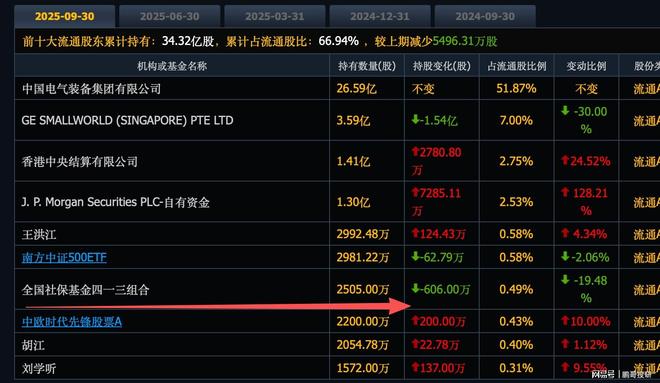660x383 pixels.
Task: Show the 2024-09-30 tab data
Action: coord(485,16)
